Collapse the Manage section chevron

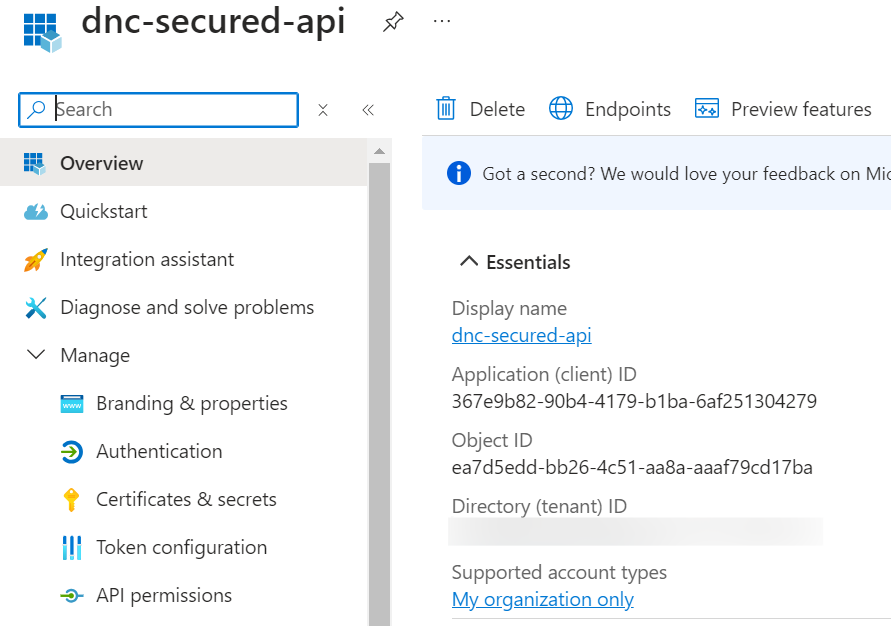point(36,355)
